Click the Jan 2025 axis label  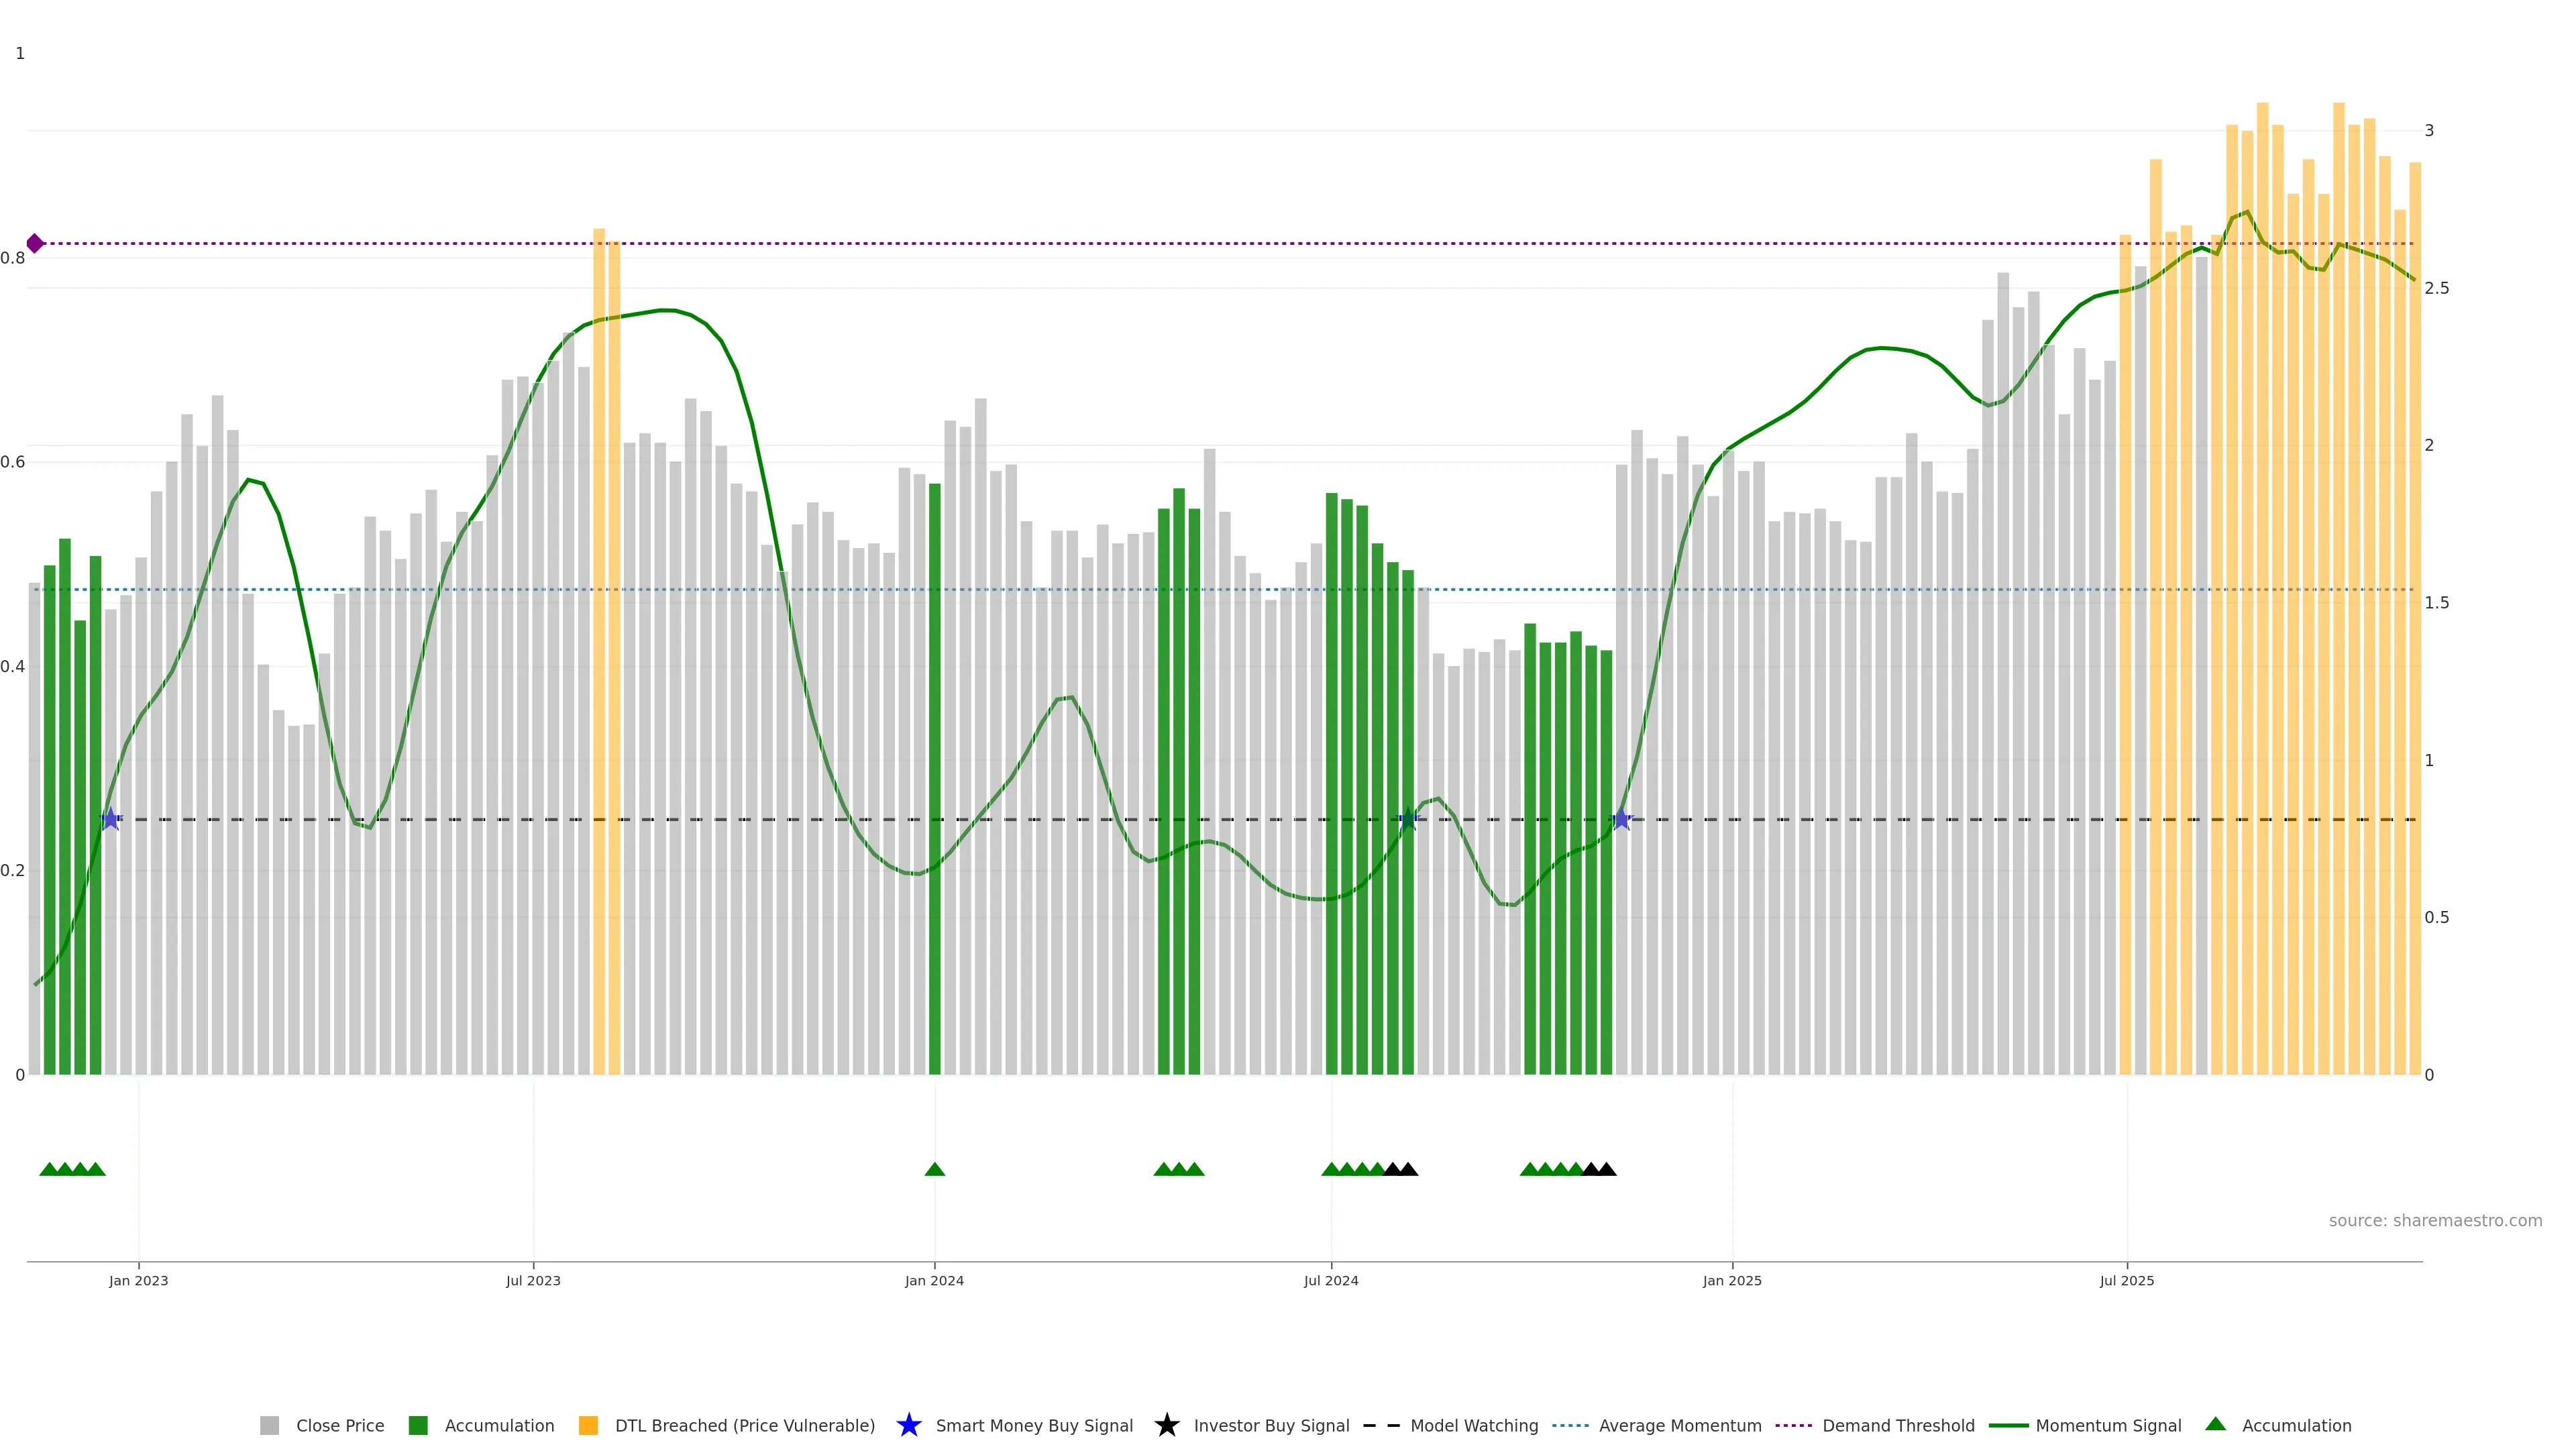point(1732,1280)
